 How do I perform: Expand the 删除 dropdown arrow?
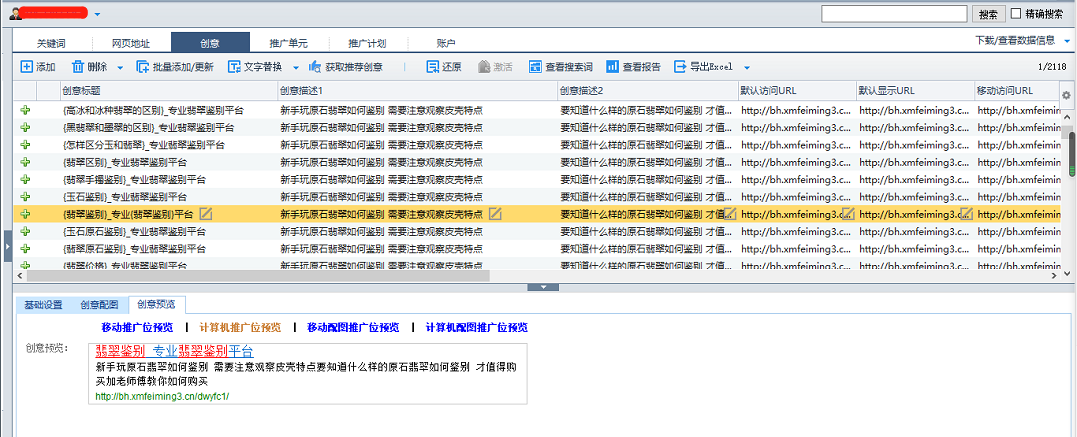(x=120, y=68)
